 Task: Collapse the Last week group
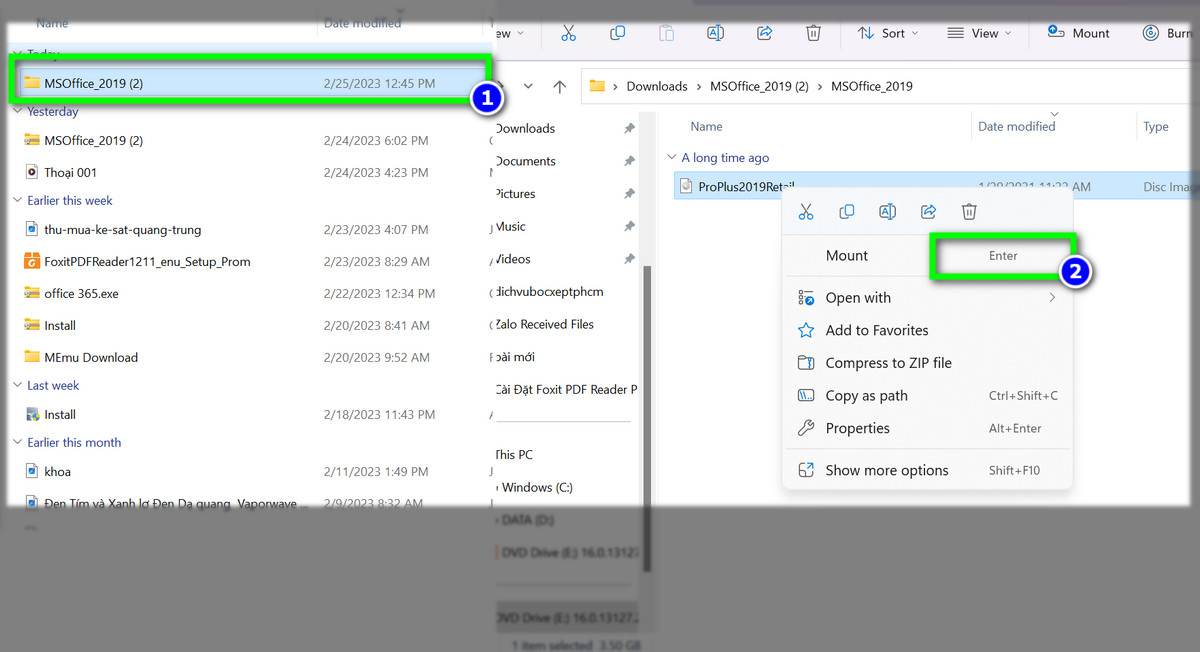[17, 386]
